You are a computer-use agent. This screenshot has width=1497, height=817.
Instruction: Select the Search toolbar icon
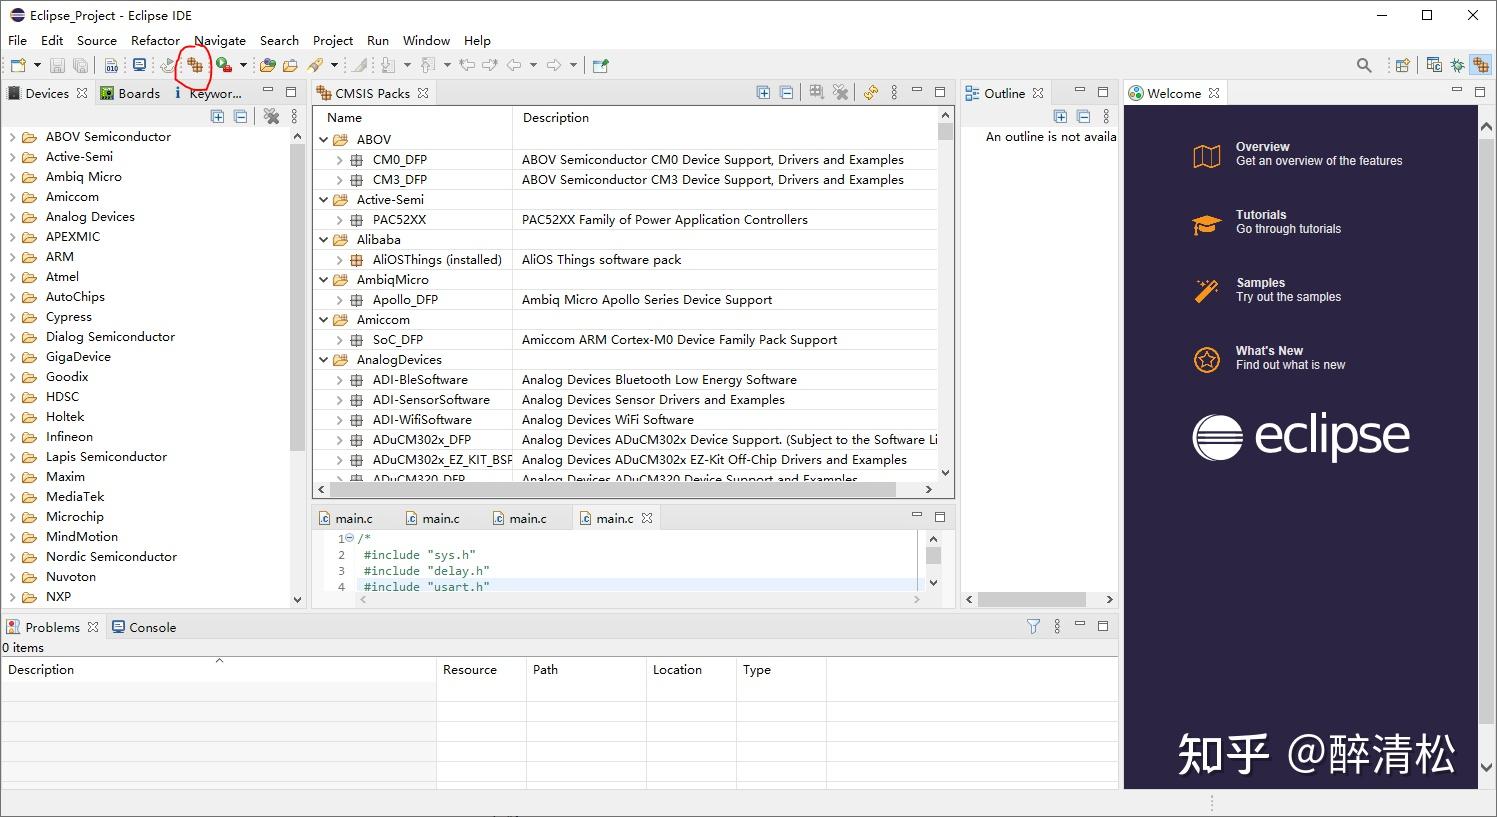[x=1363, y=64]
